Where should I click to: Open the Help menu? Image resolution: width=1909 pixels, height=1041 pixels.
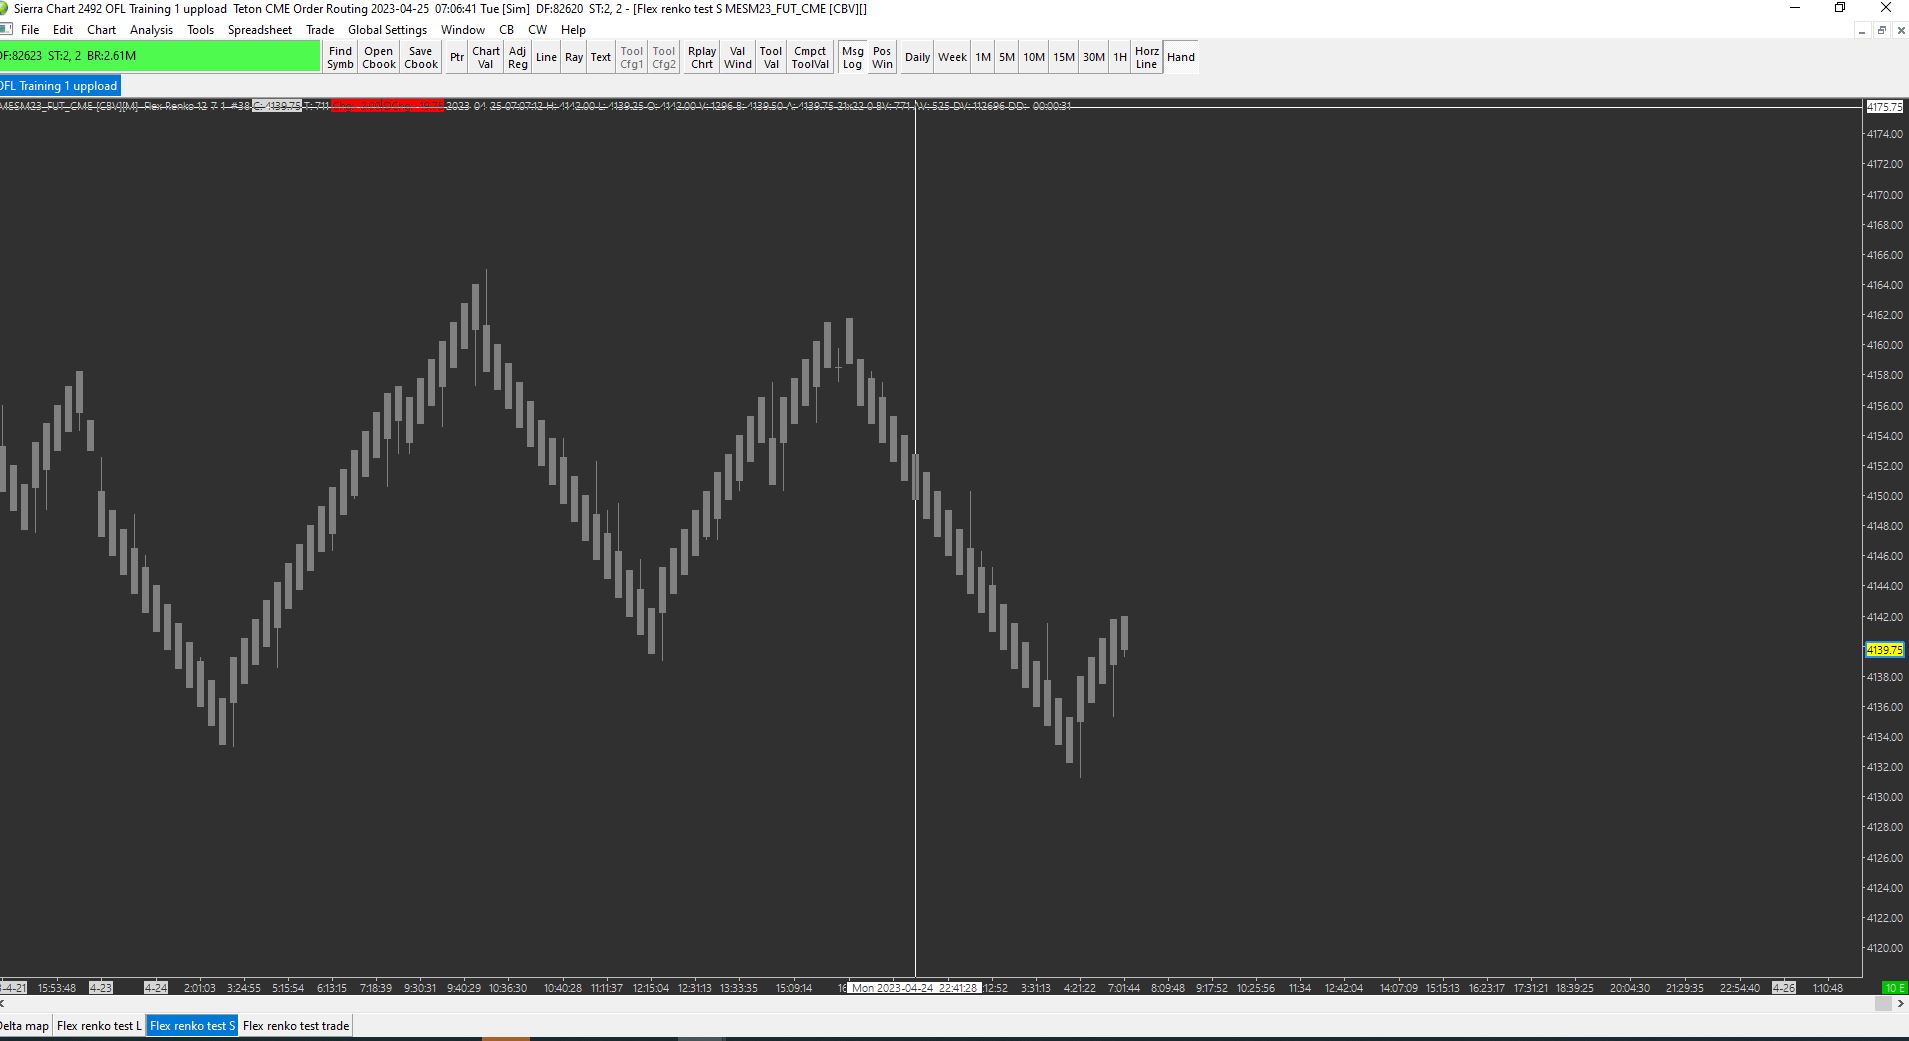tap(573, 30)
